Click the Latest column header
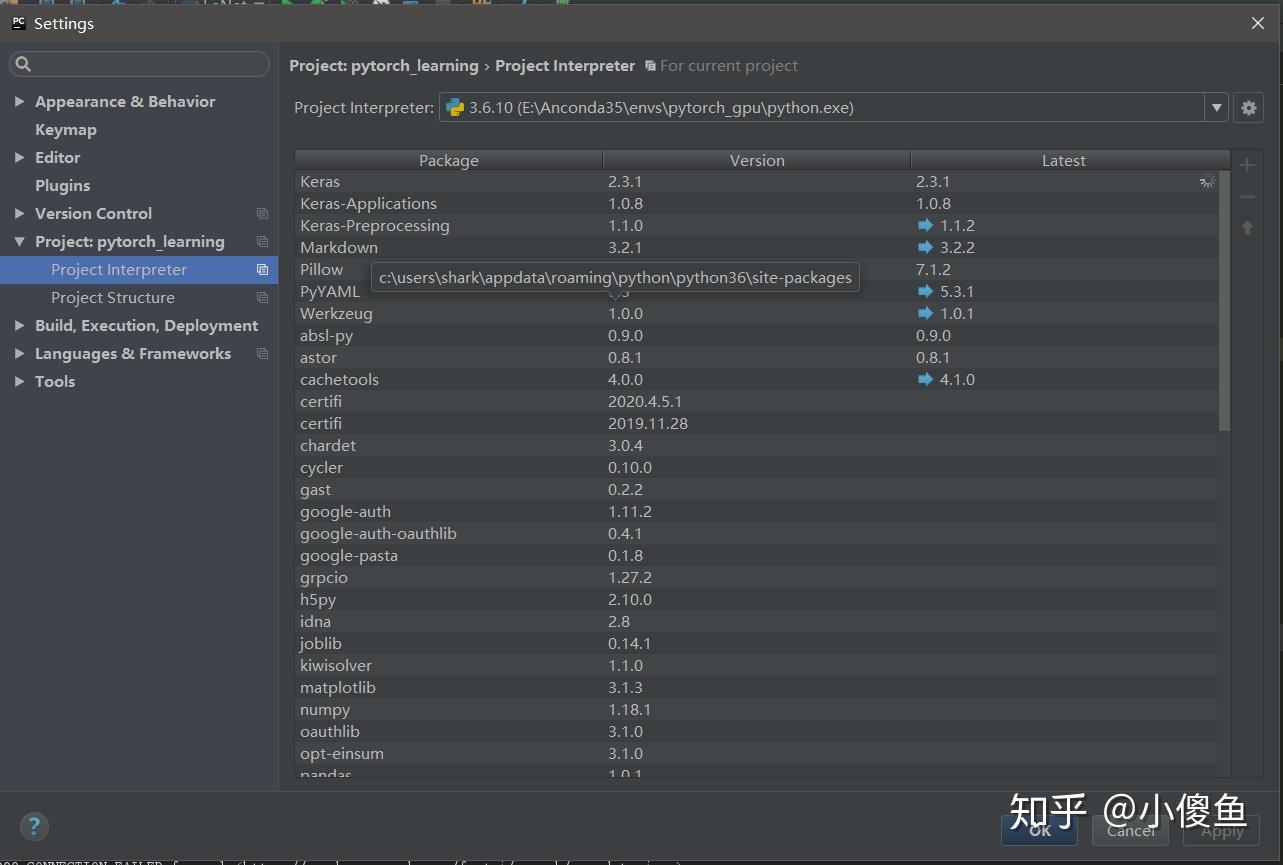Image resolution: width=1283 pixels, height=865 pixels. (x=1064, y=160)
